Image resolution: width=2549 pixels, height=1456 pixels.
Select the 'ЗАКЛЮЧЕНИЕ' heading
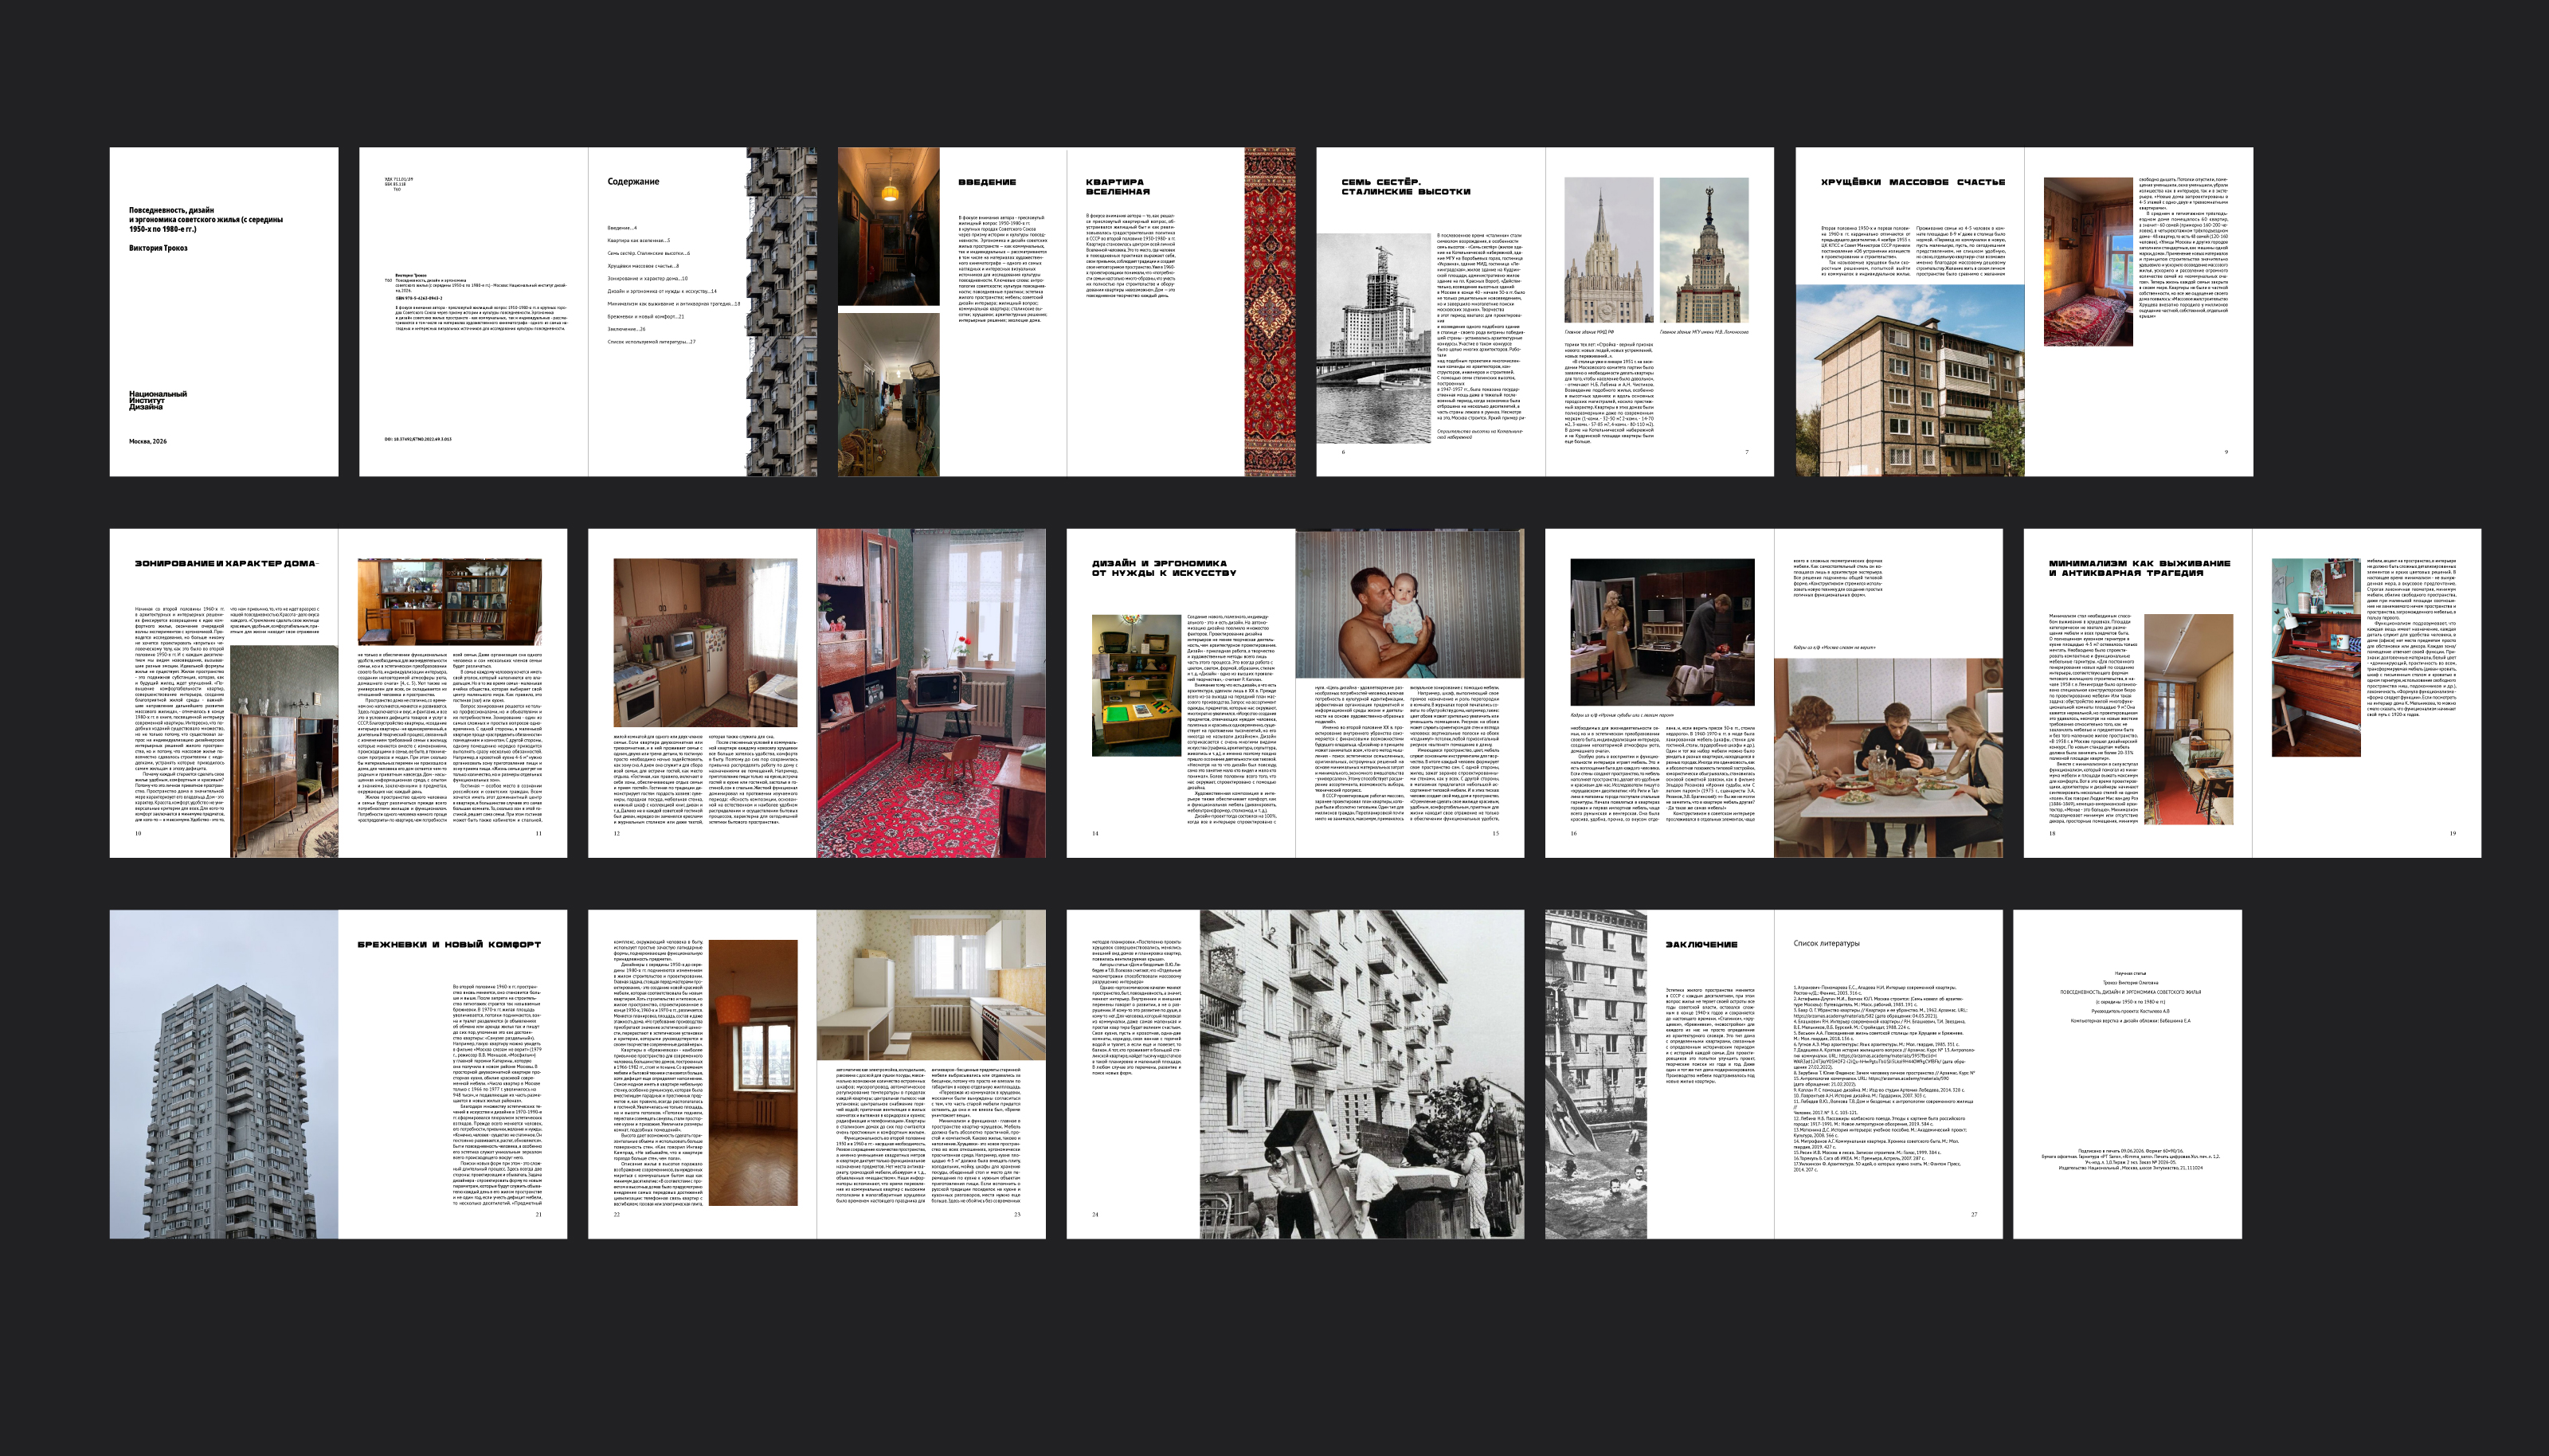click(x=1701, y=945)
